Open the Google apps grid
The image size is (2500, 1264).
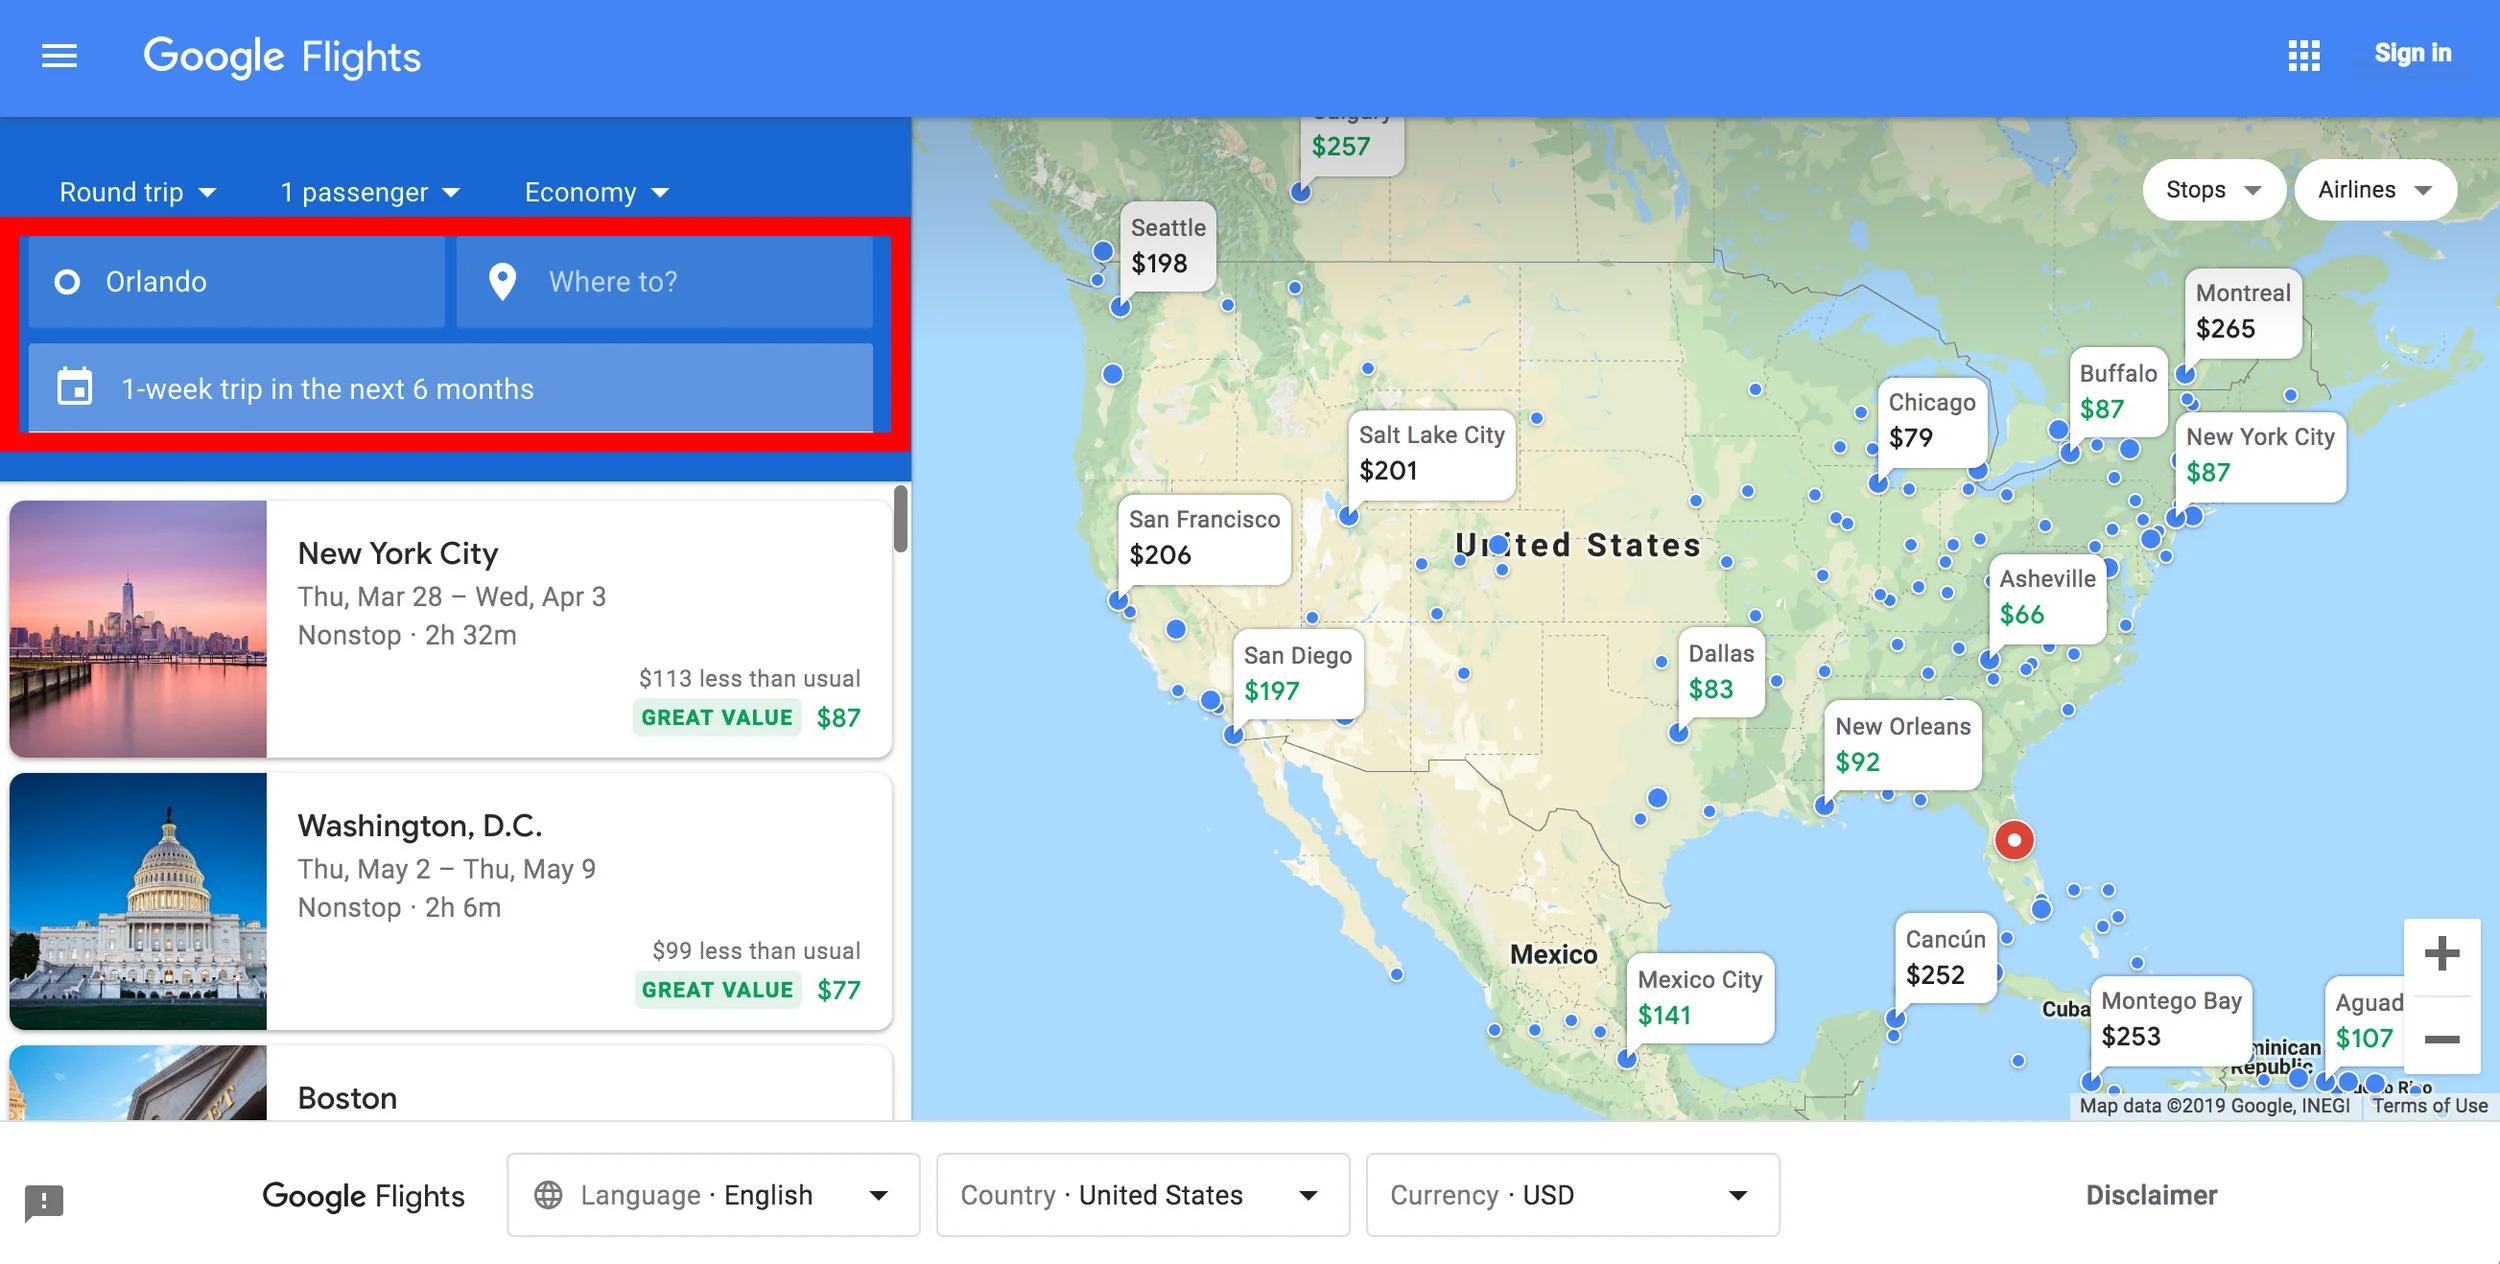[x=2303, y=56]
